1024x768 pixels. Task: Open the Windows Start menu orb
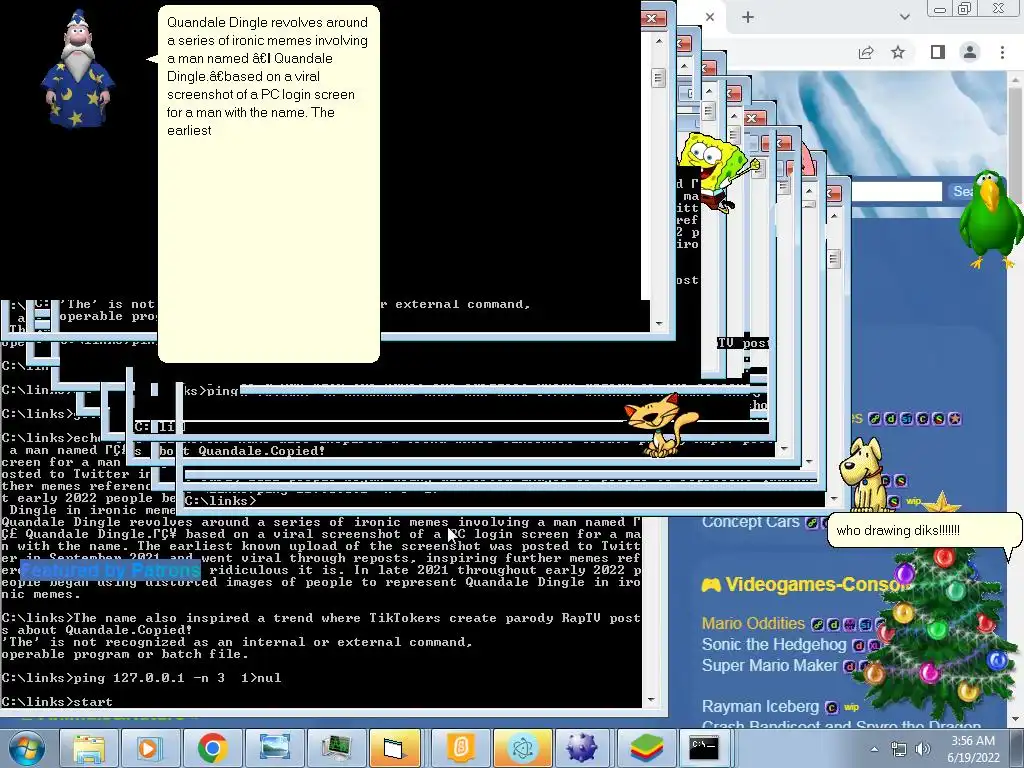point(27,748)
